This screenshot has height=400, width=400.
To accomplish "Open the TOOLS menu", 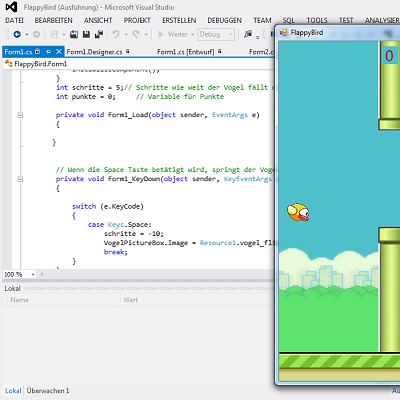I will (317, 20).
